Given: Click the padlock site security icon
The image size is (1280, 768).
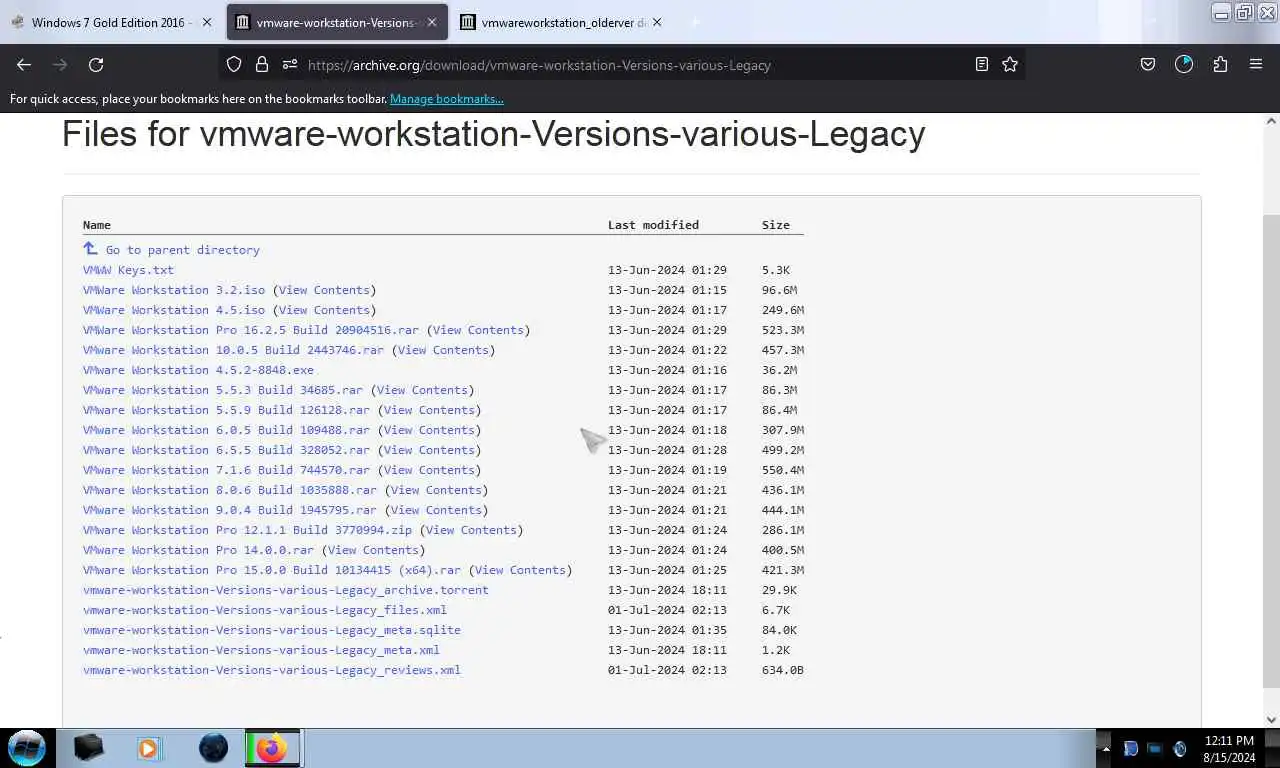Looking at the screenshot, I should (262, 65).
